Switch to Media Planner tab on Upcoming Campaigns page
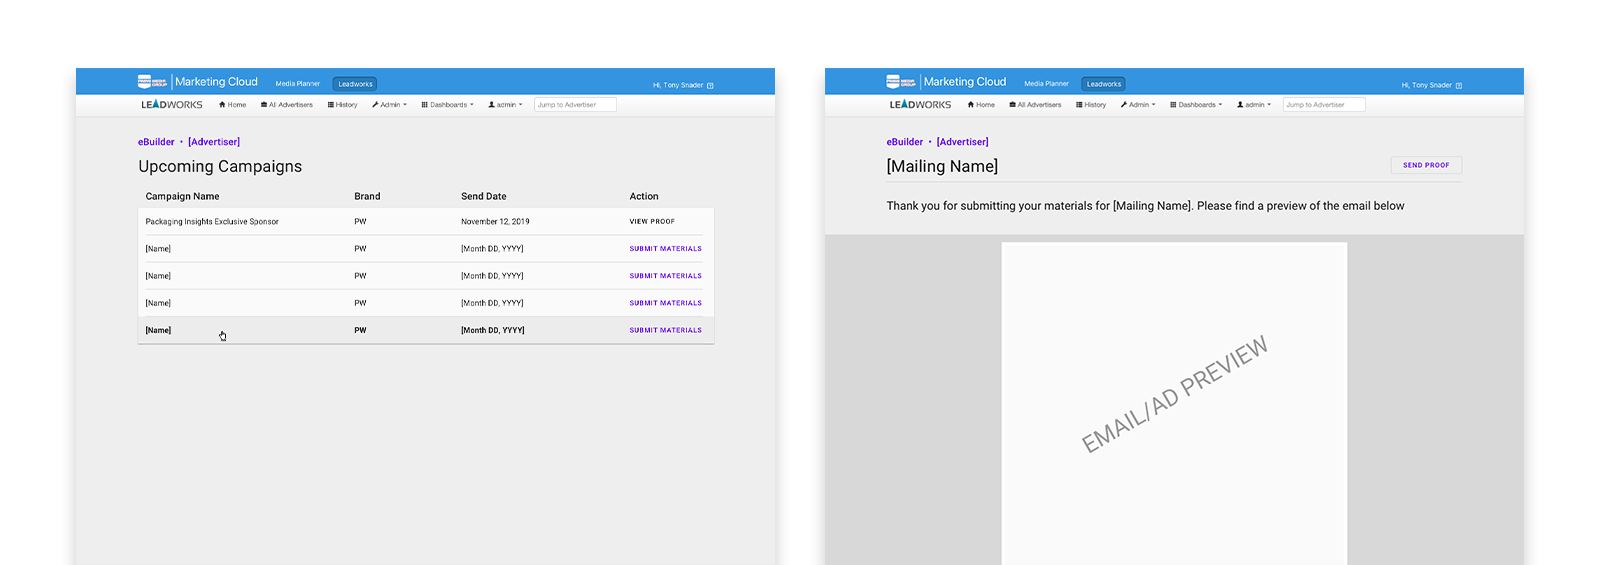Viewport: 1600px width, 565px height. pos(297,84)
